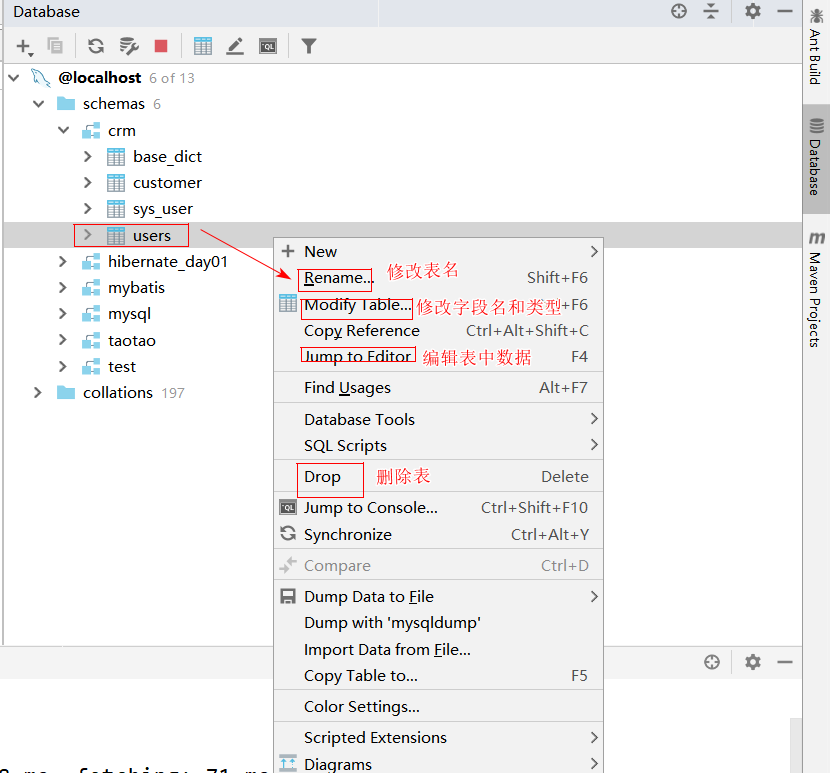Open the Database side tab
The width and height of the screenshot is (830, 773).
tap(816, 158)
